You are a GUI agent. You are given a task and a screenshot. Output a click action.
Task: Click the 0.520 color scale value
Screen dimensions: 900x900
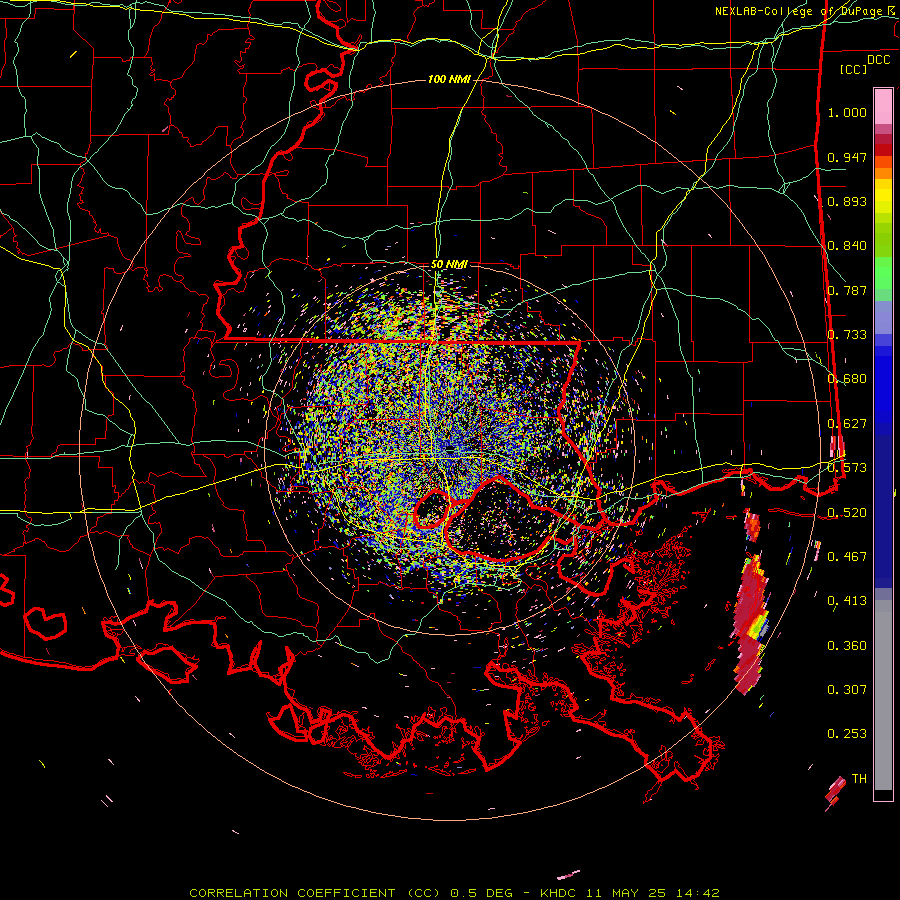click(x=847, y=513)
